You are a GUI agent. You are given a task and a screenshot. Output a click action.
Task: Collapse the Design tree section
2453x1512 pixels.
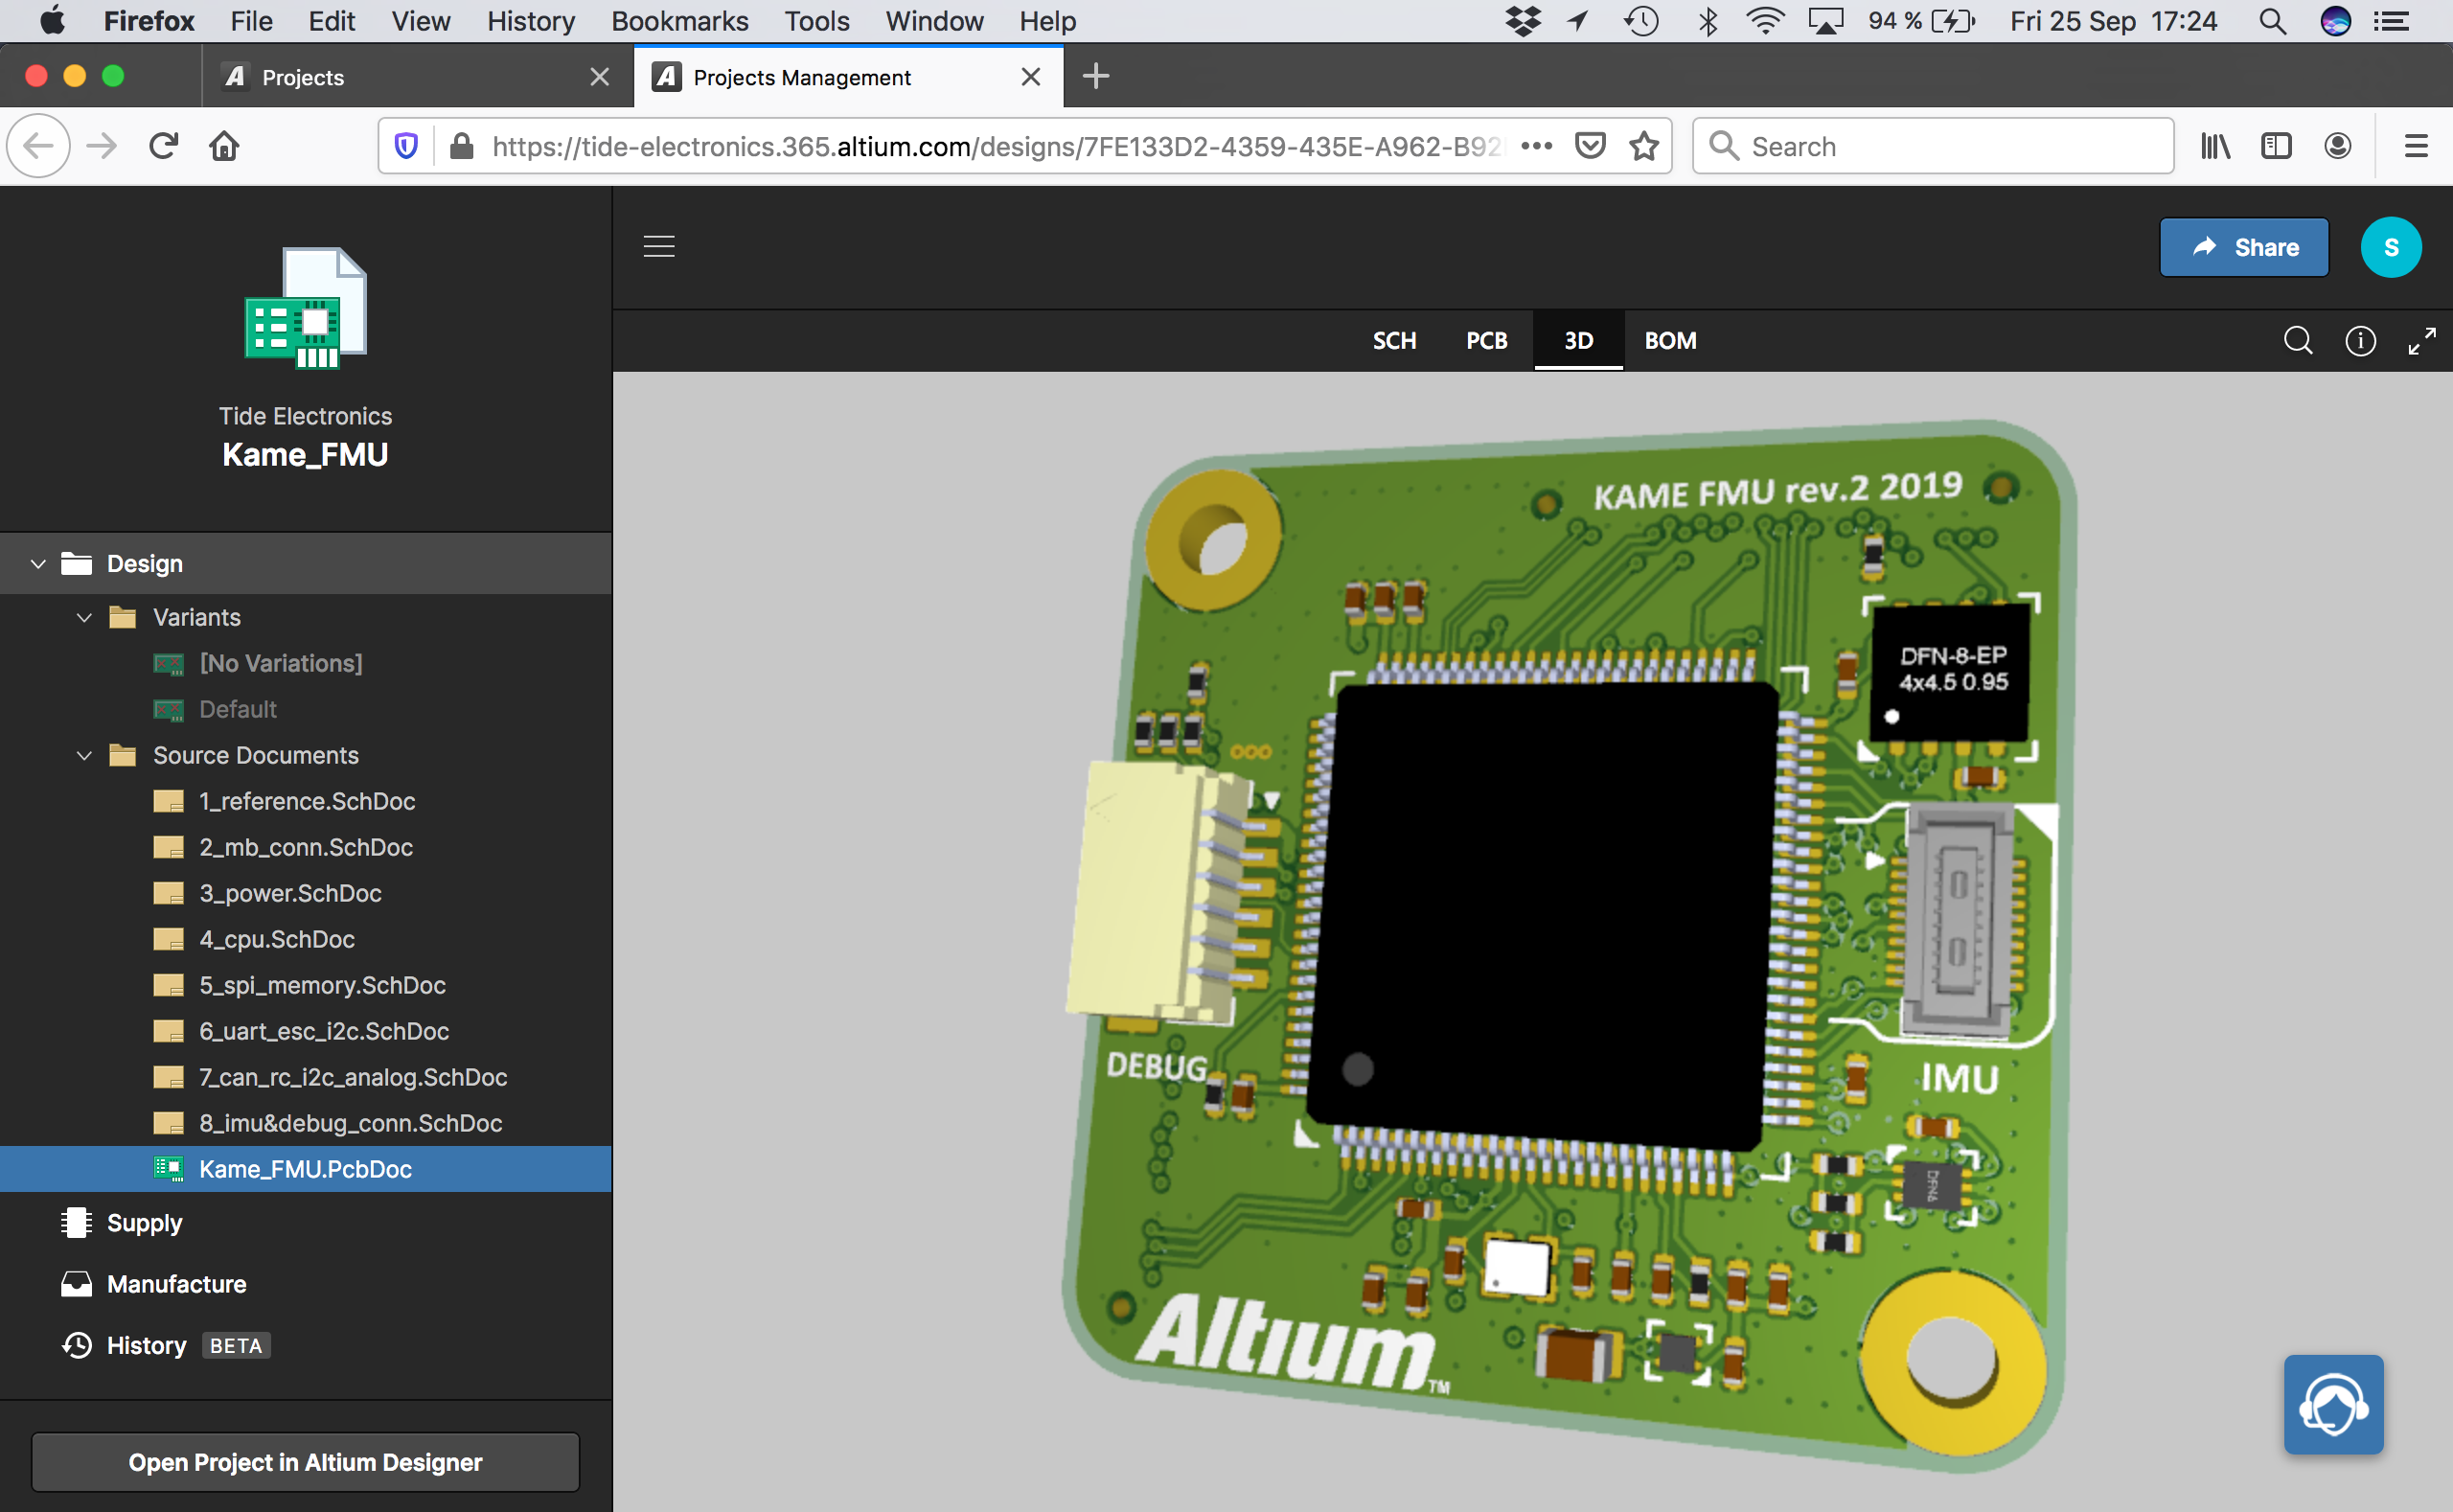38,562
